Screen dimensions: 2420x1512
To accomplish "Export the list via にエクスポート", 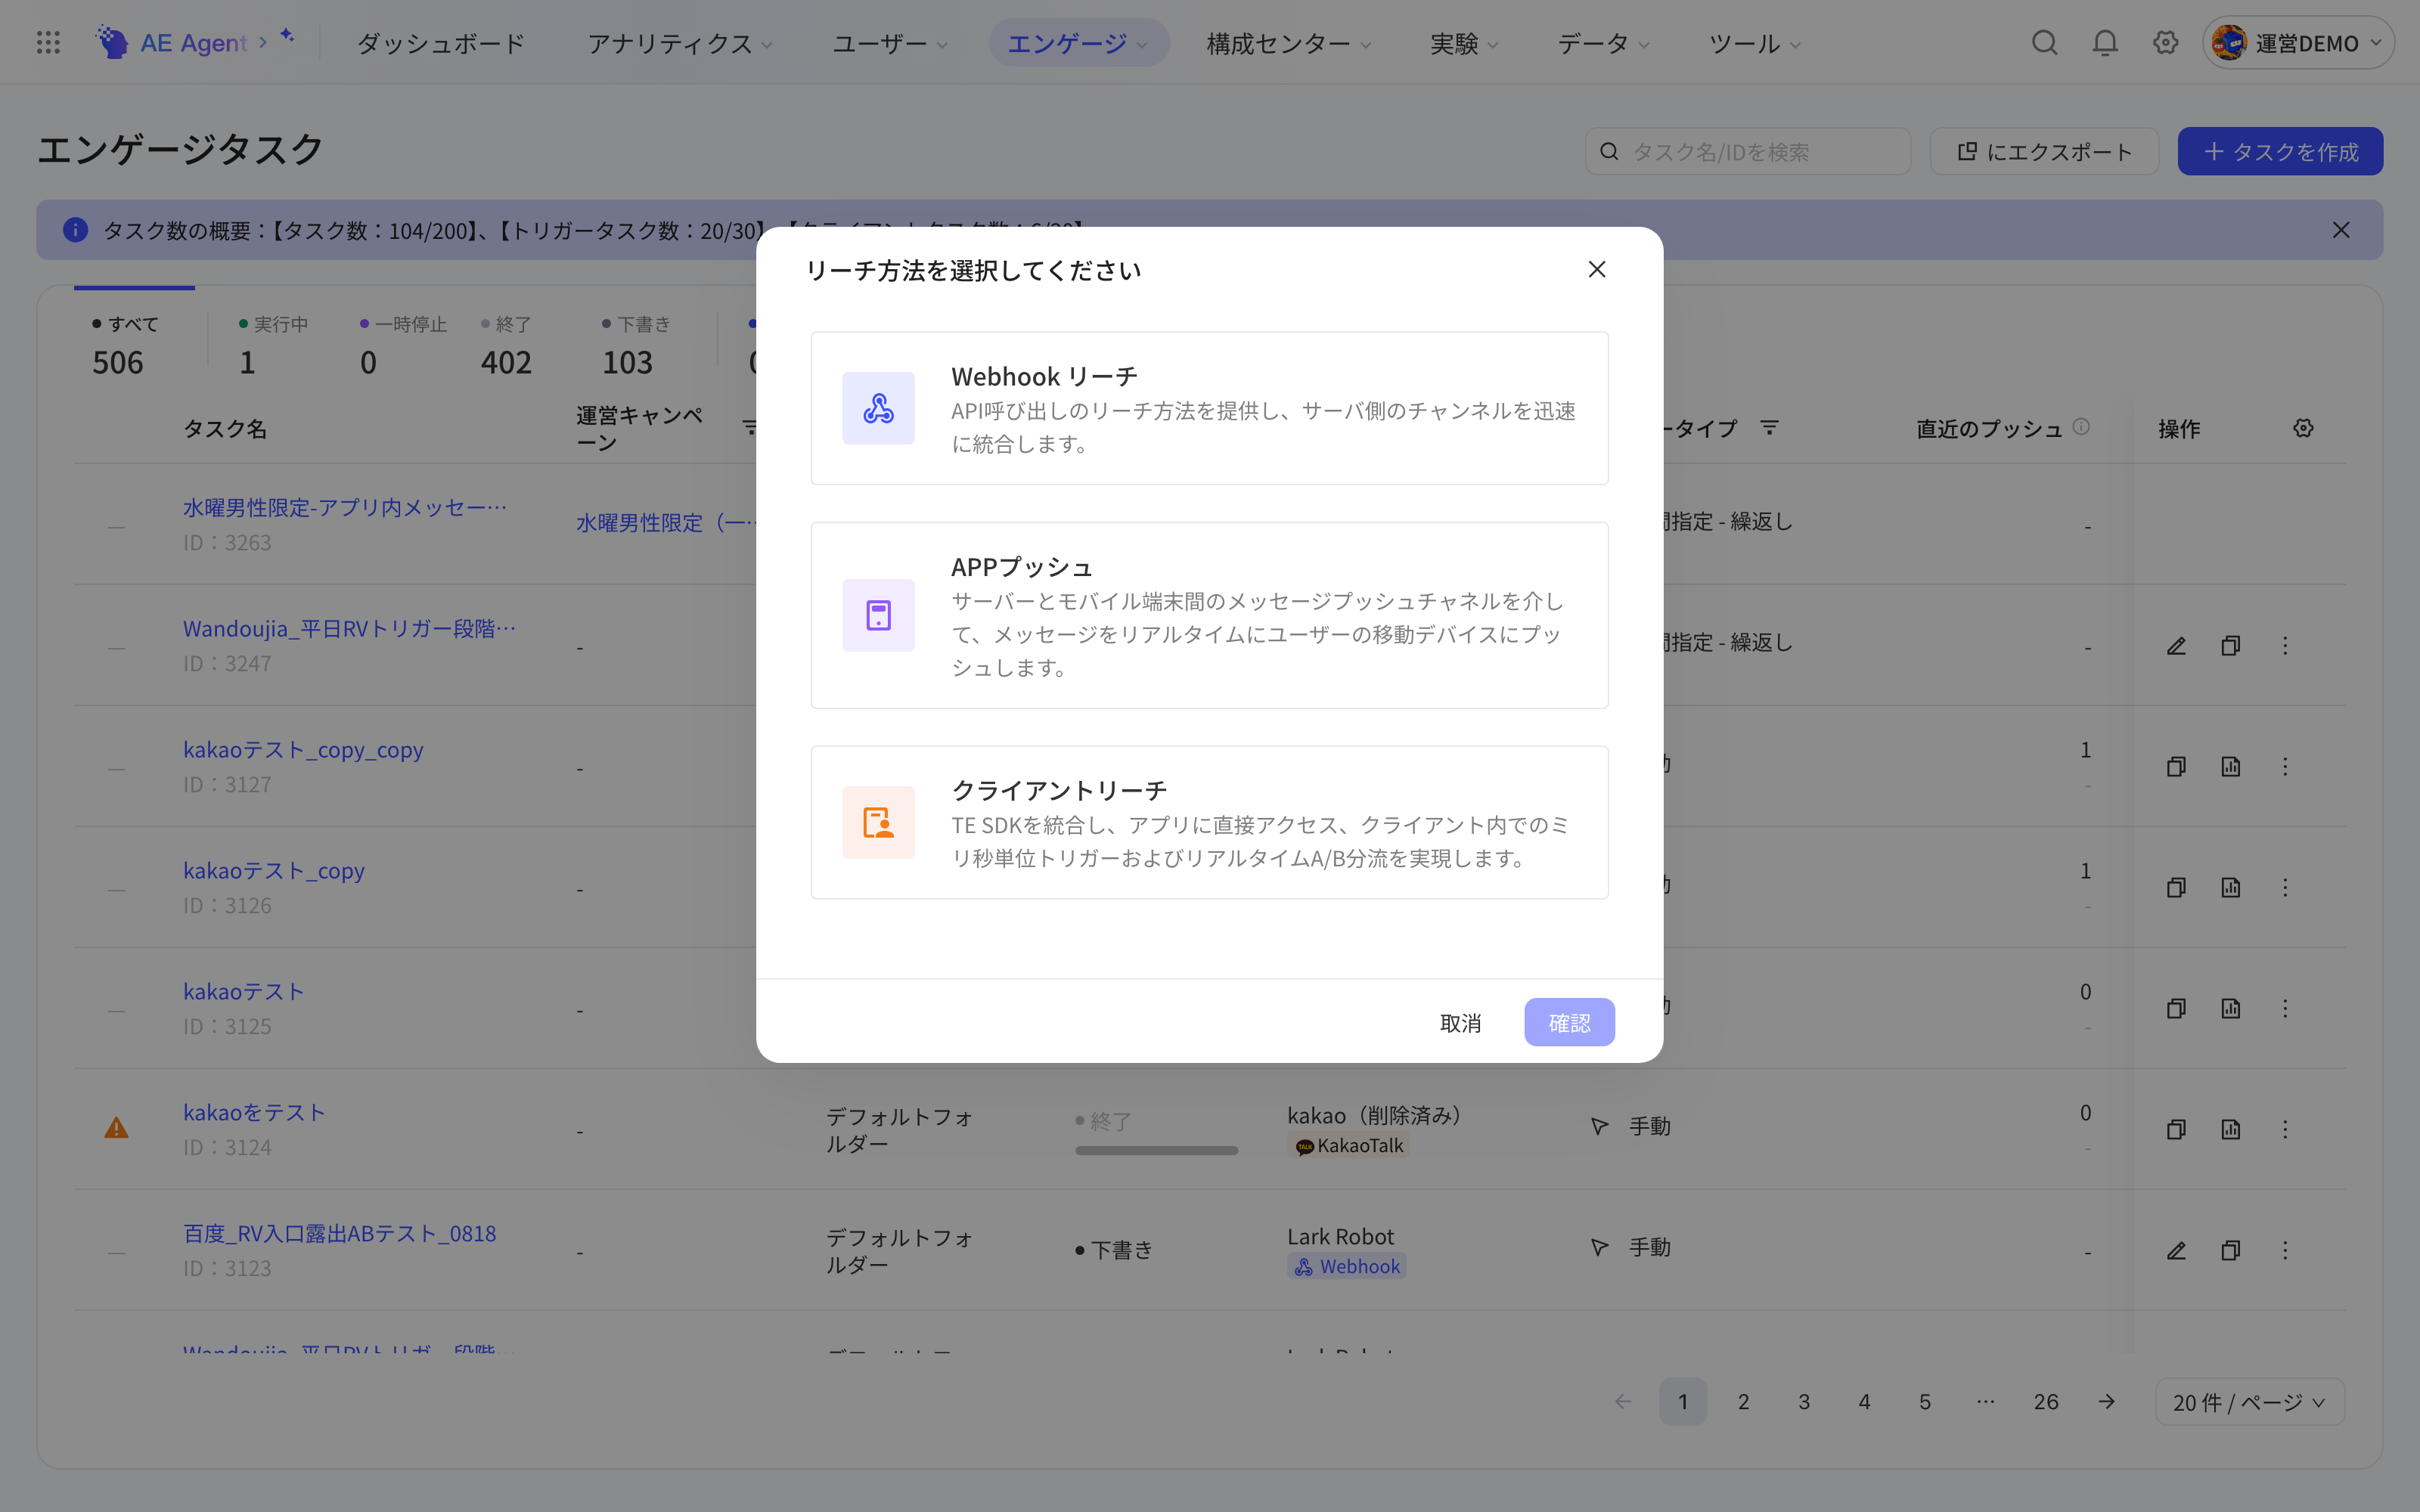I will click(2044, 151).
